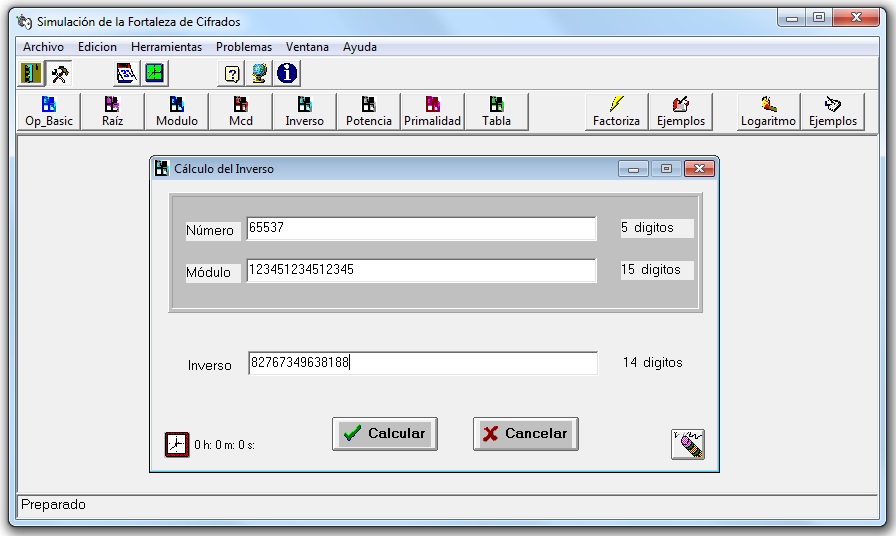Open the question mark help icon
Viewport: 896px width, 536px height.
tap(232, 73)
